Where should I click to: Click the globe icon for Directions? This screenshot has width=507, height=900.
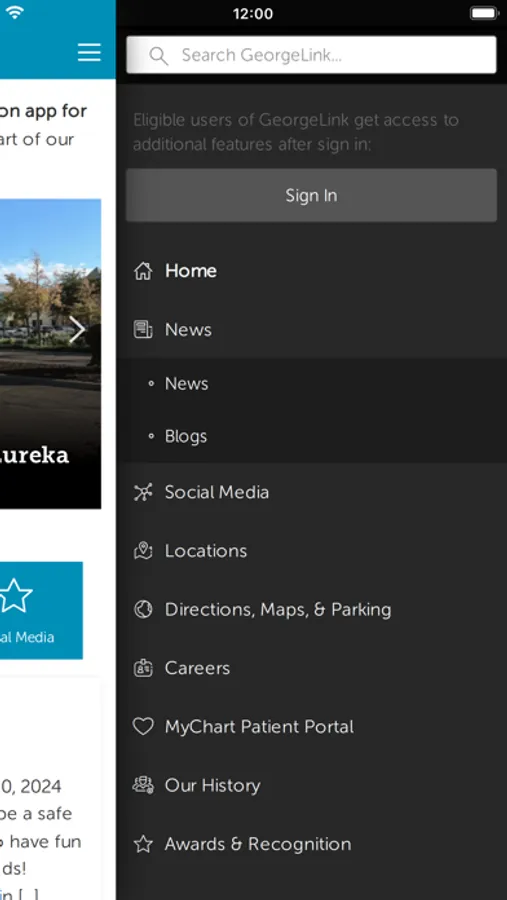pyautogui.click(x=143, y=609)
